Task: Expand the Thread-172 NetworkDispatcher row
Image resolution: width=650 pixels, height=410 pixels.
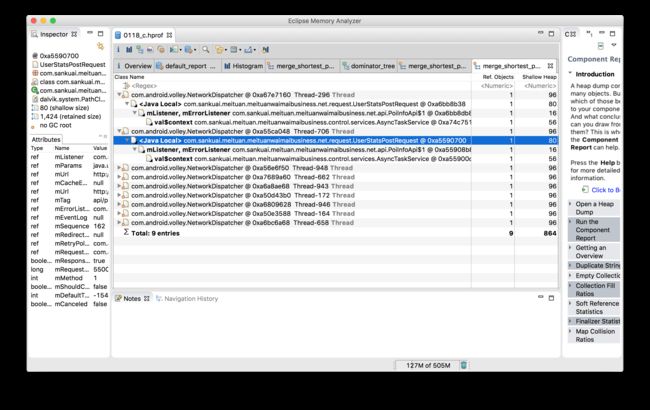Action: pos(119,195)
